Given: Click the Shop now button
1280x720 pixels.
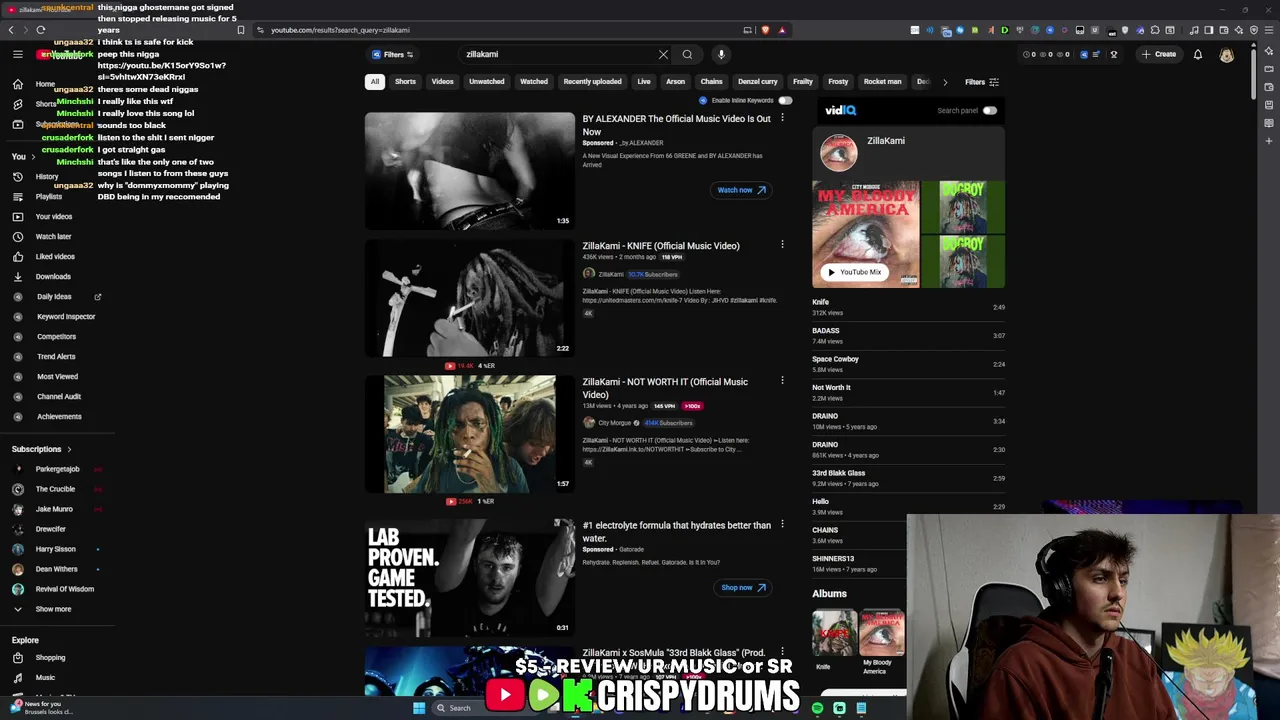Looking at the screenshot, I should click(x=743, y=588).
